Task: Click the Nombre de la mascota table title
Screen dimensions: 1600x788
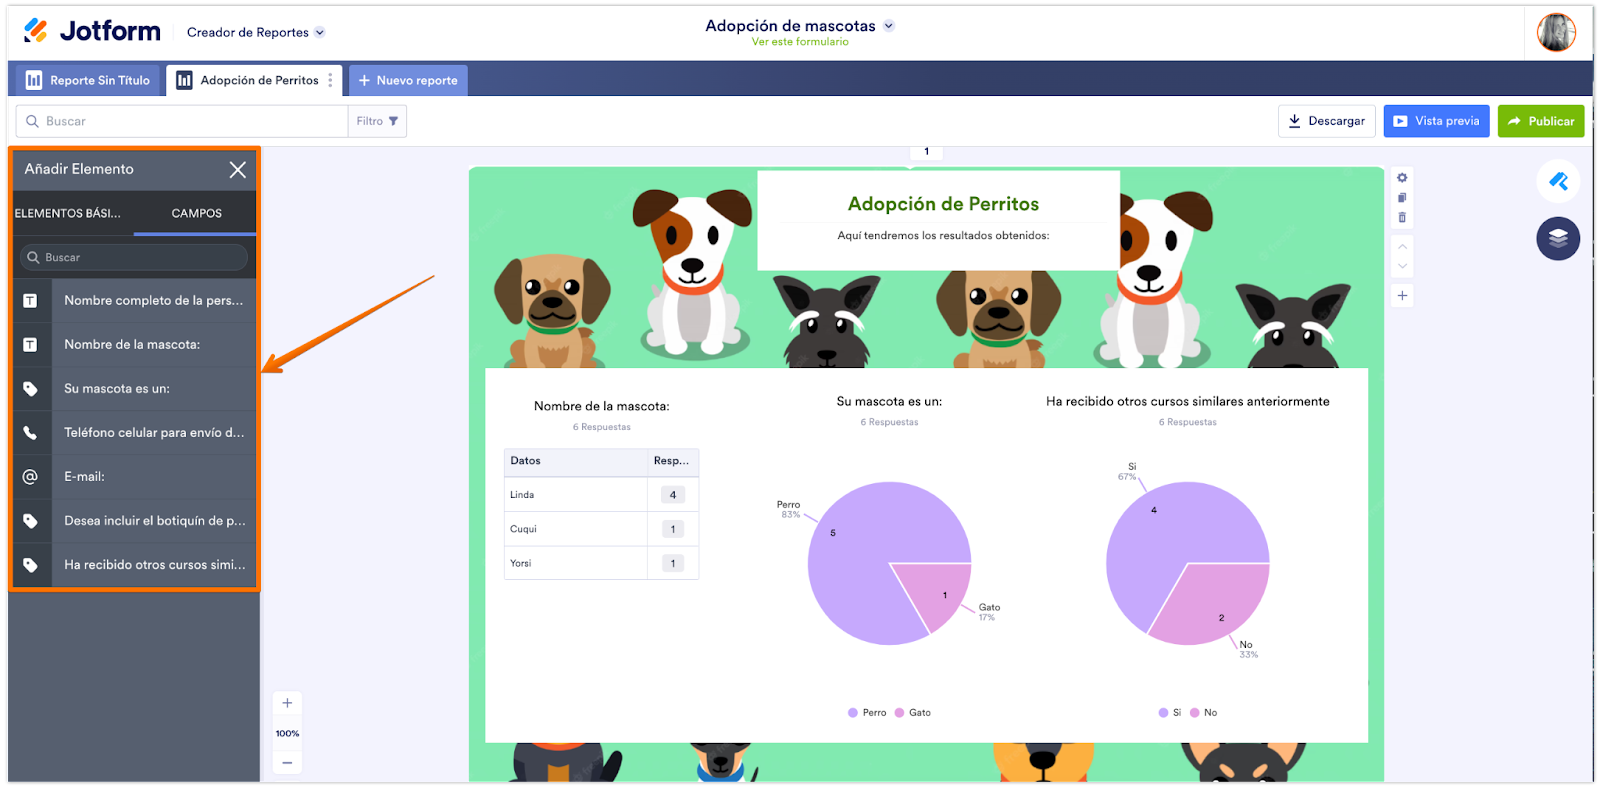Action: (x=602, y=406)
